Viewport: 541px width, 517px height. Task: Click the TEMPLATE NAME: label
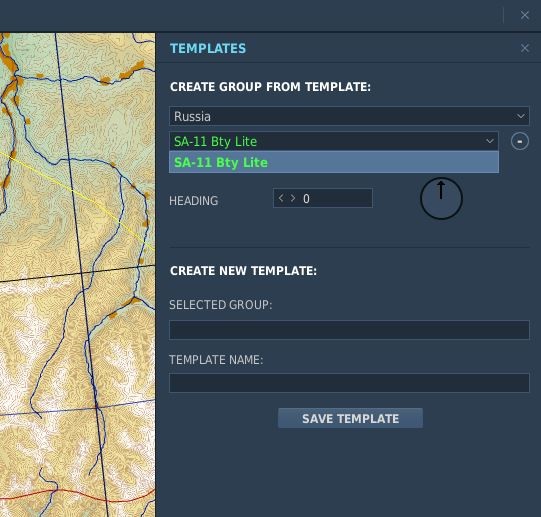(216, 360)
